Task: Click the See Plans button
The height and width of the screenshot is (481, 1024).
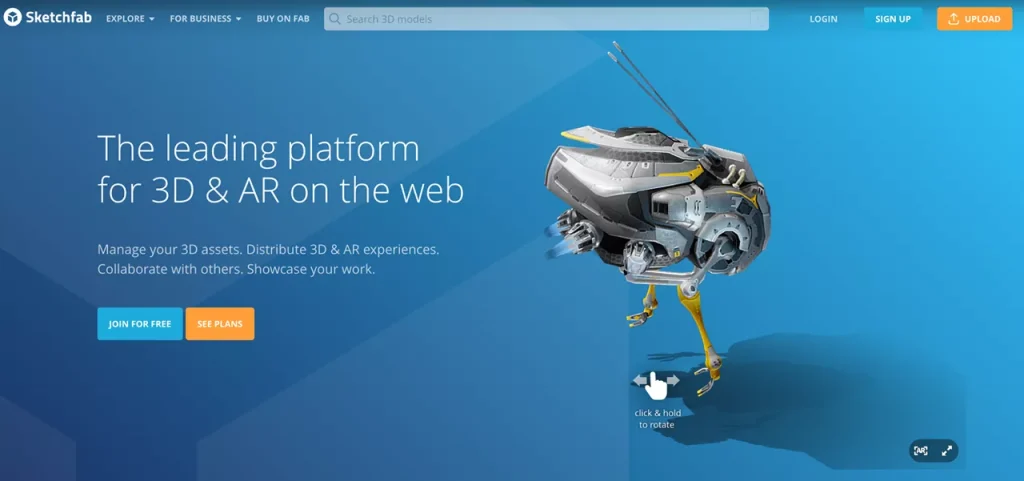Action: 219,324
